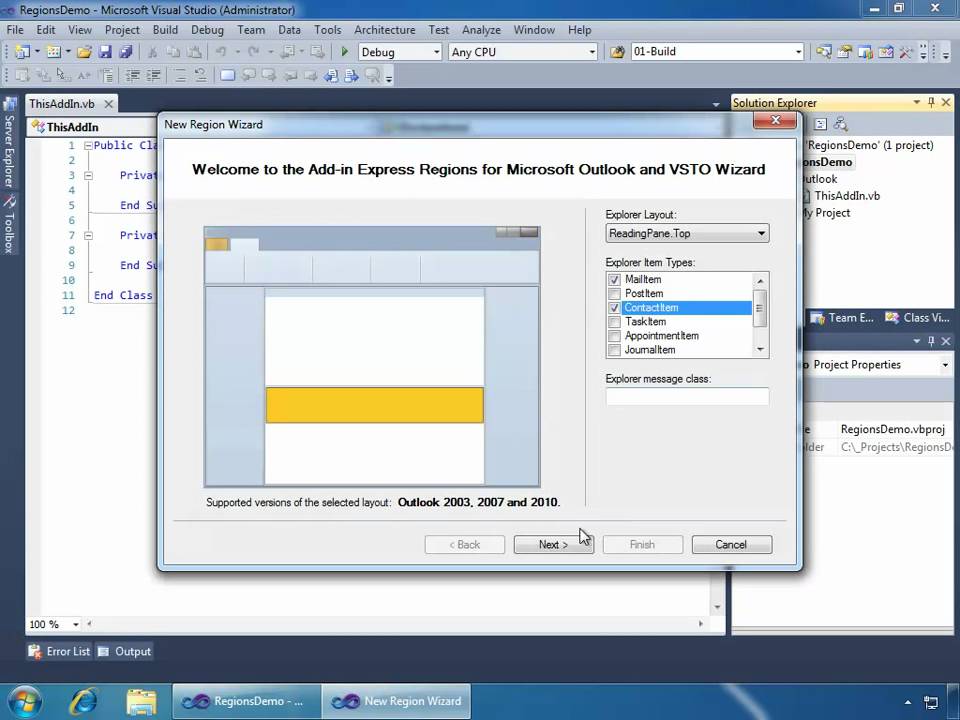The height and width of the screenshot is (720, 960).
Task: Click down arrow on Explorer Item Types scrollbar
Action: click(x=760, y=350)
